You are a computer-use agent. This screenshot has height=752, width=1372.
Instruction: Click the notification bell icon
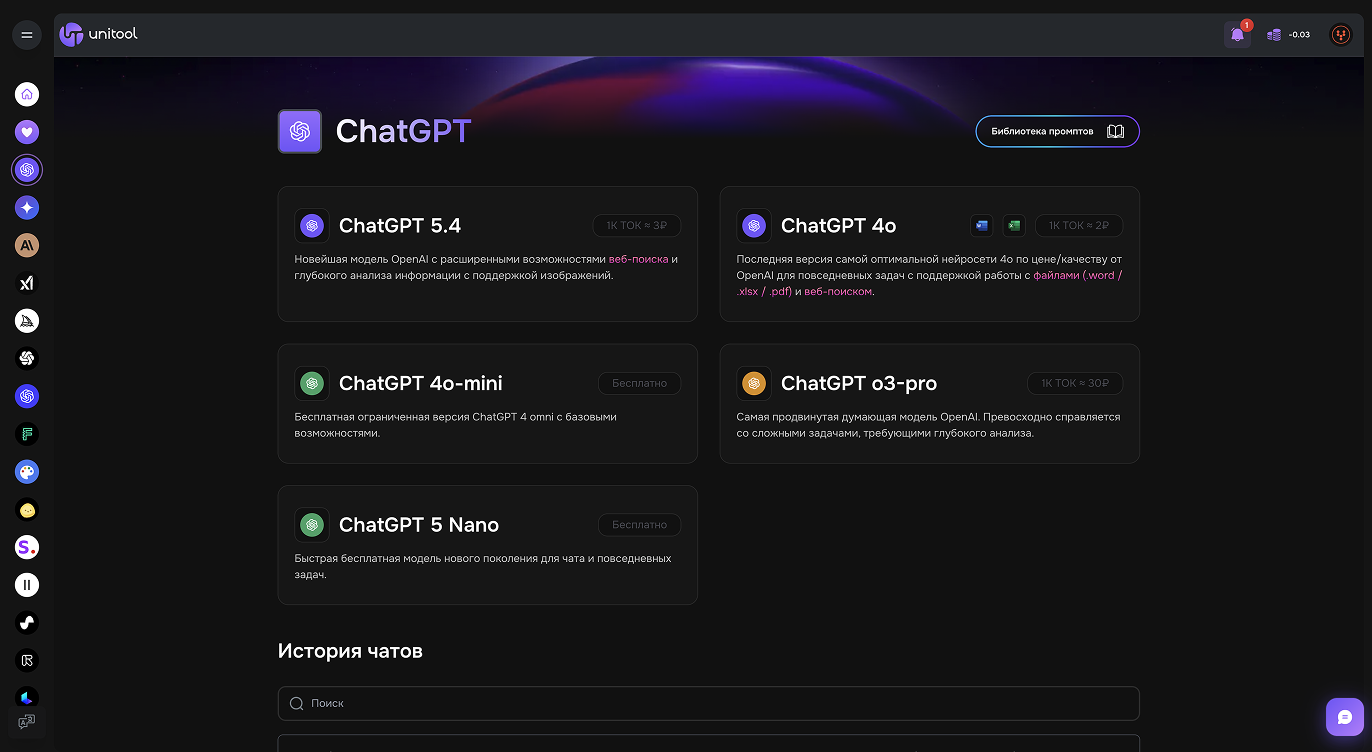point(1237,35)
